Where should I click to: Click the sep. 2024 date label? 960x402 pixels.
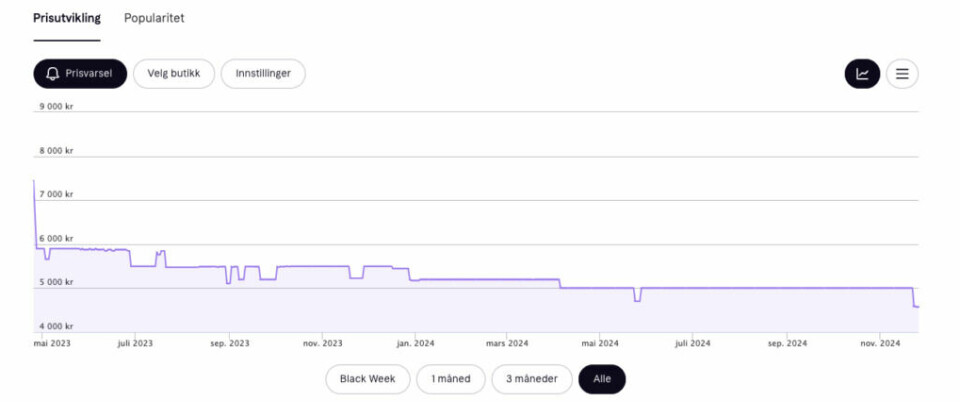[x=787, y=344]
